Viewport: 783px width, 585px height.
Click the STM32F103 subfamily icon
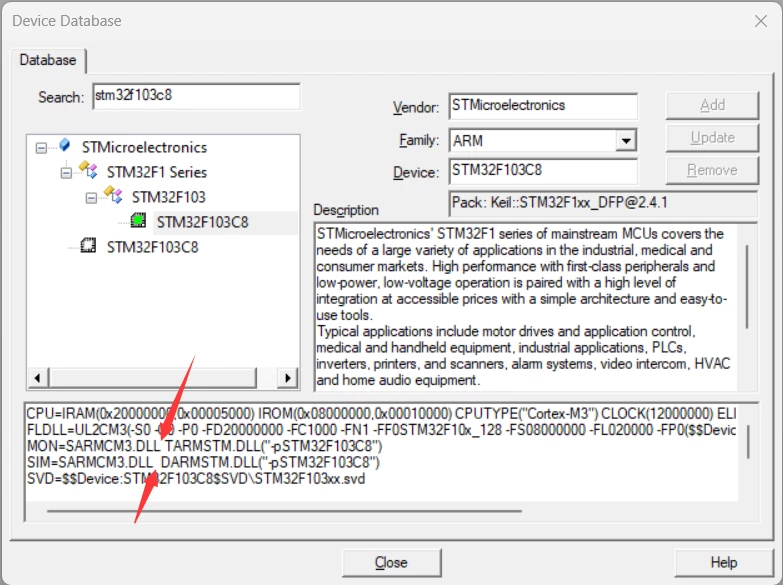[113, 195]
